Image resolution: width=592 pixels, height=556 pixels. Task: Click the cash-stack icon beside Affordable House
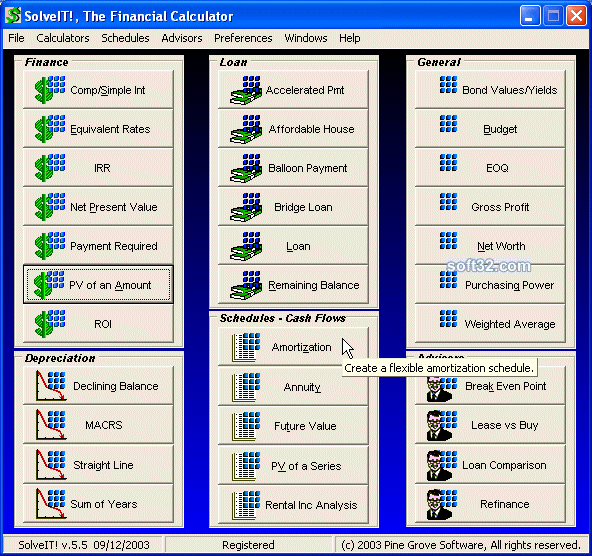click(x=246, y=129)
